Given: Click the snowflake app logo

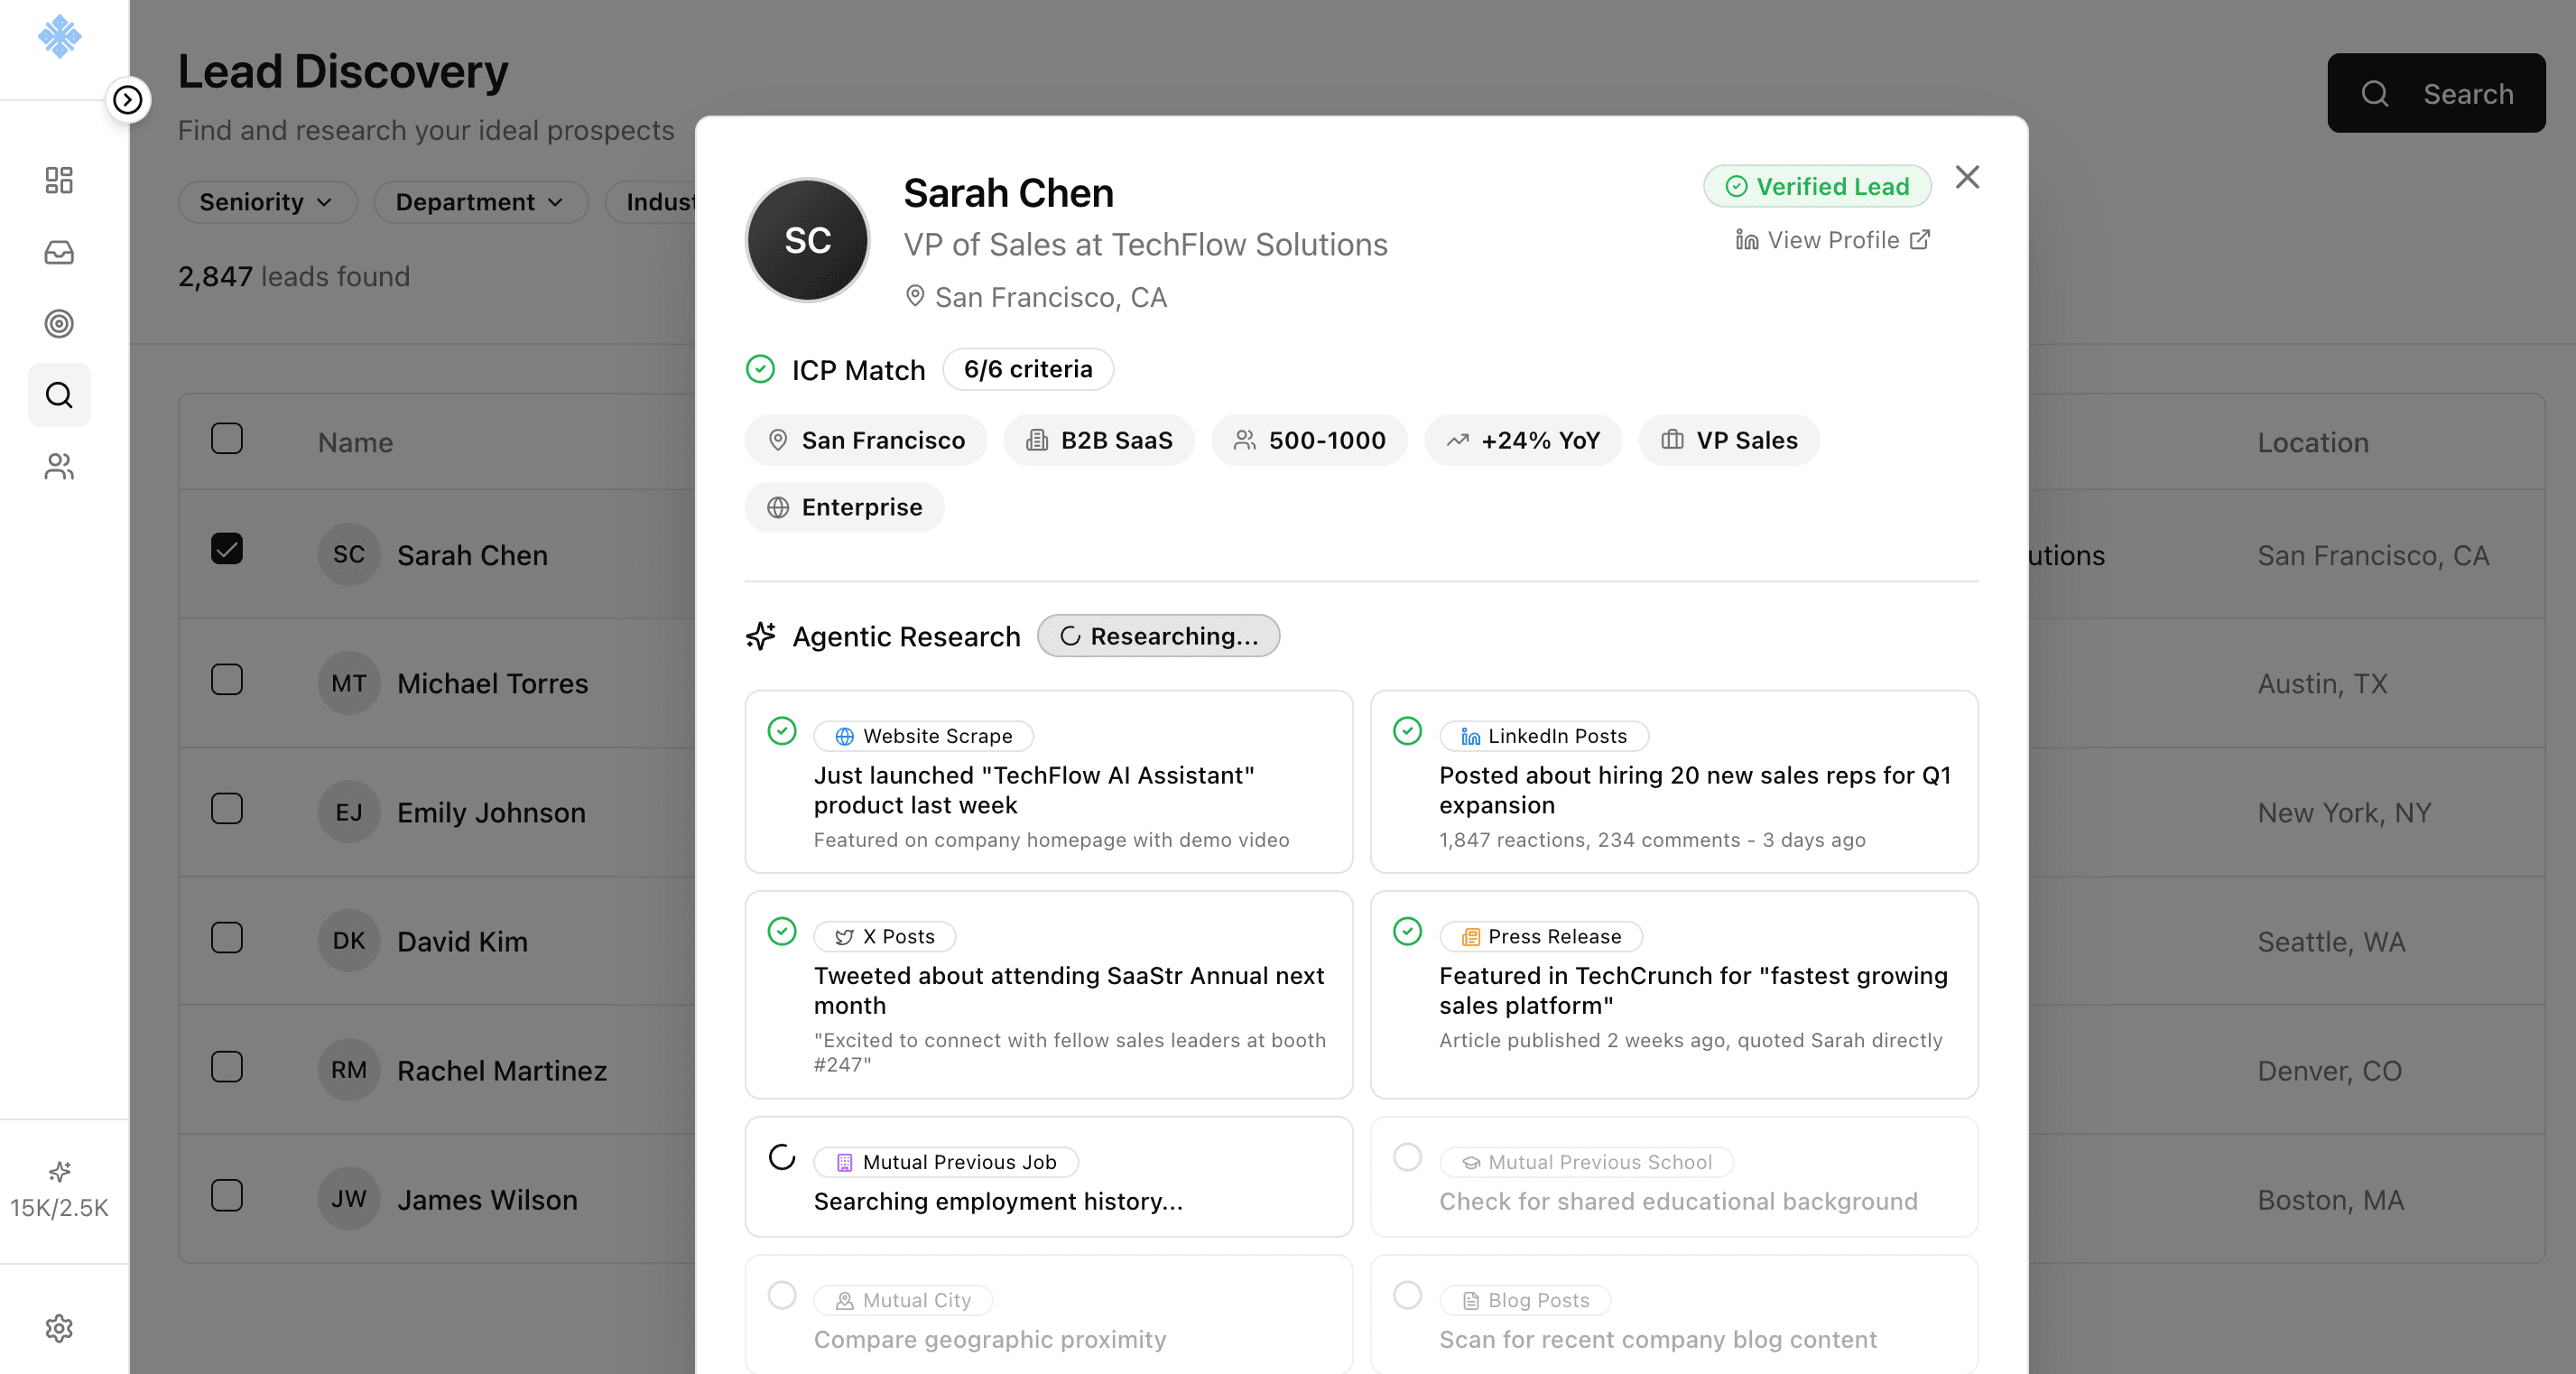Looking at the screenshot, I should 59,37.
